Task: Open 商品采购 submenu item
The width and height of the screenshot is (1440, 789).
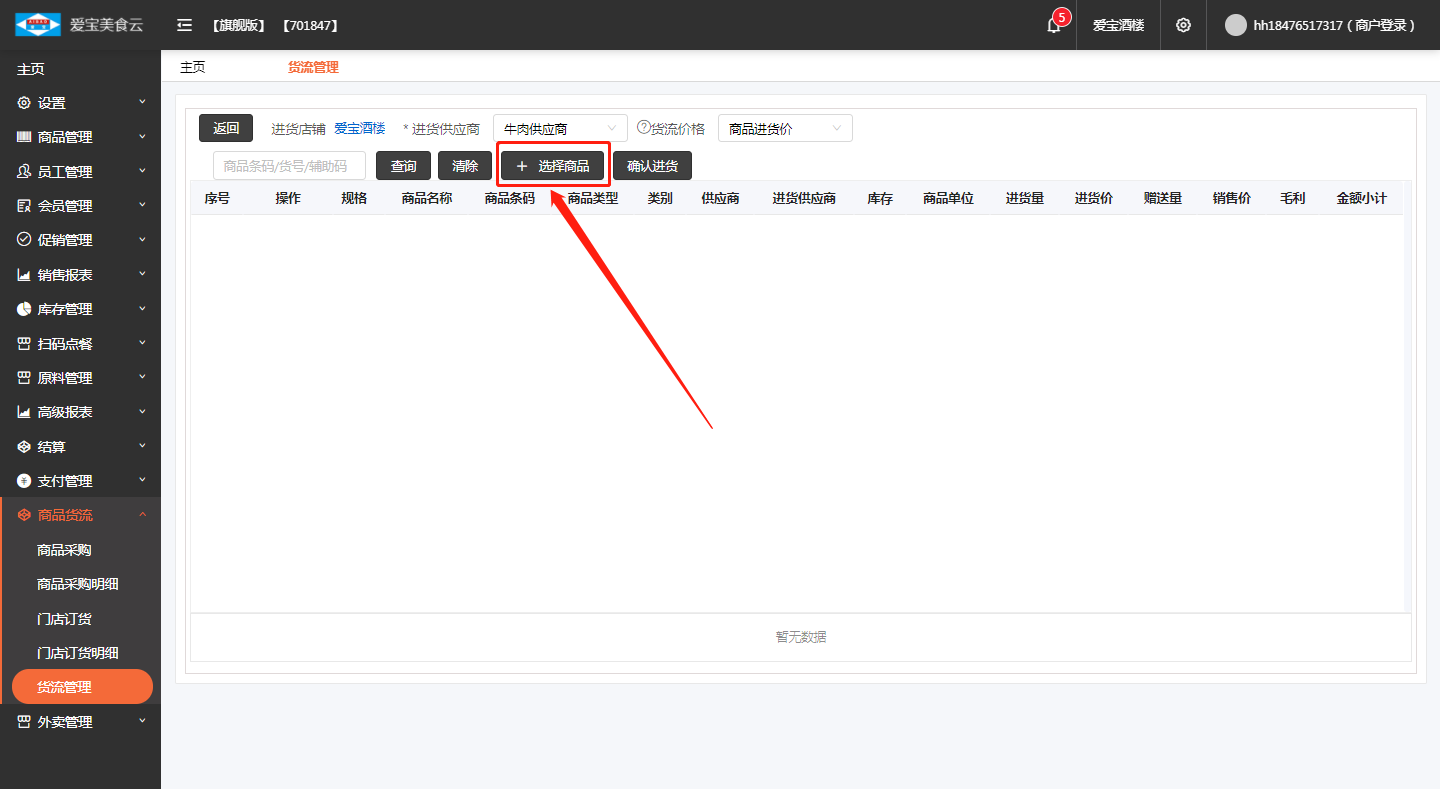Action: 64,550
